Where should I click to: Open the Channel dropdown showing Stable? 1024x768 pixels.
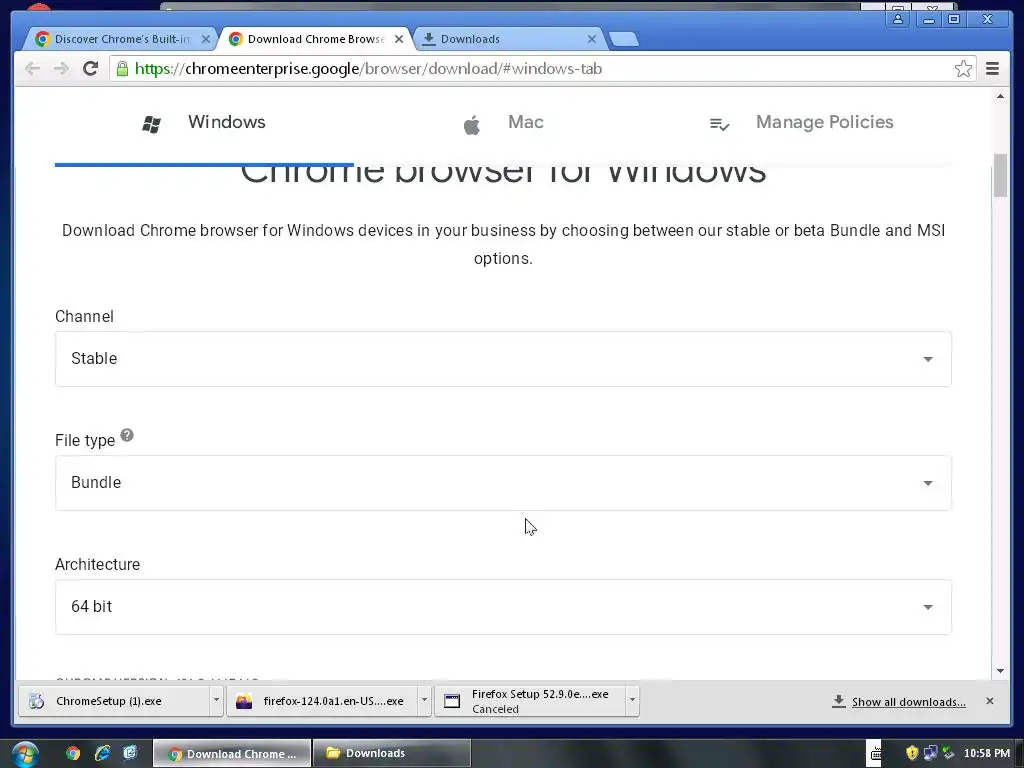point(503,359)
